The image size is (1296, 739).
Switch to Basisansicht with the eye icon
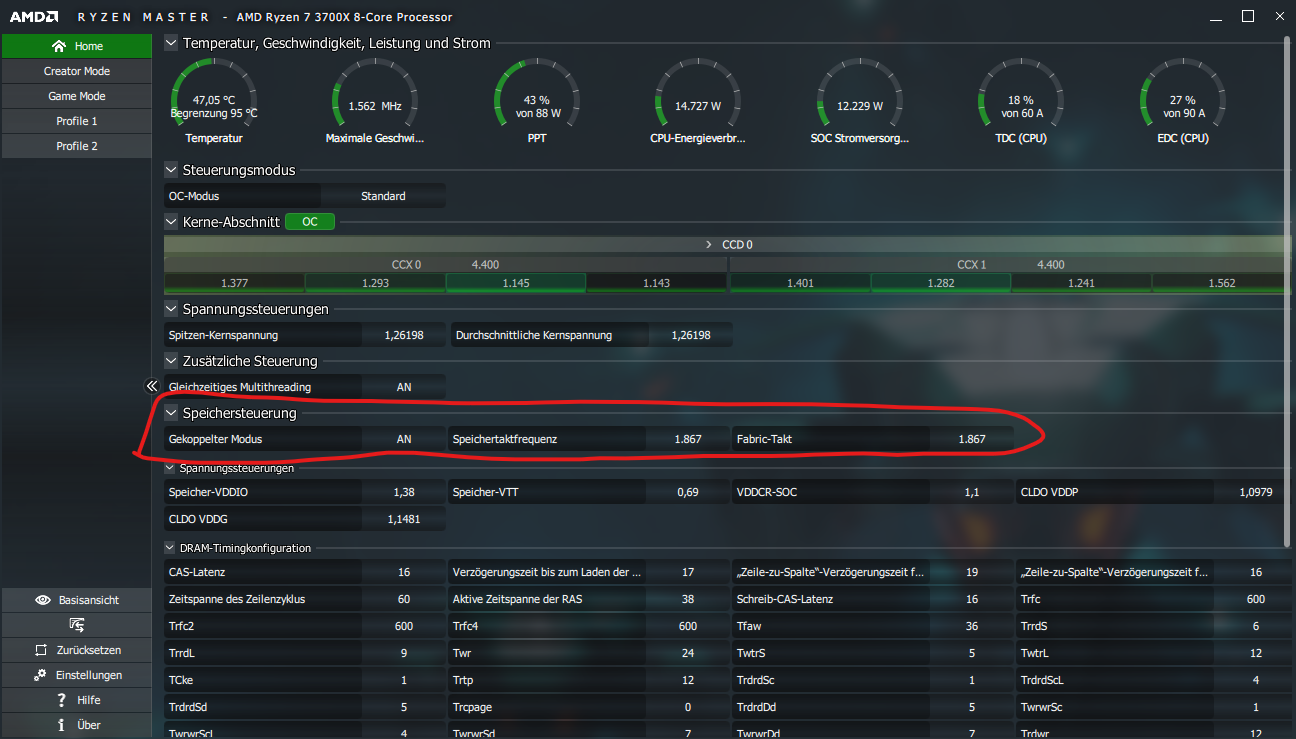77,600
